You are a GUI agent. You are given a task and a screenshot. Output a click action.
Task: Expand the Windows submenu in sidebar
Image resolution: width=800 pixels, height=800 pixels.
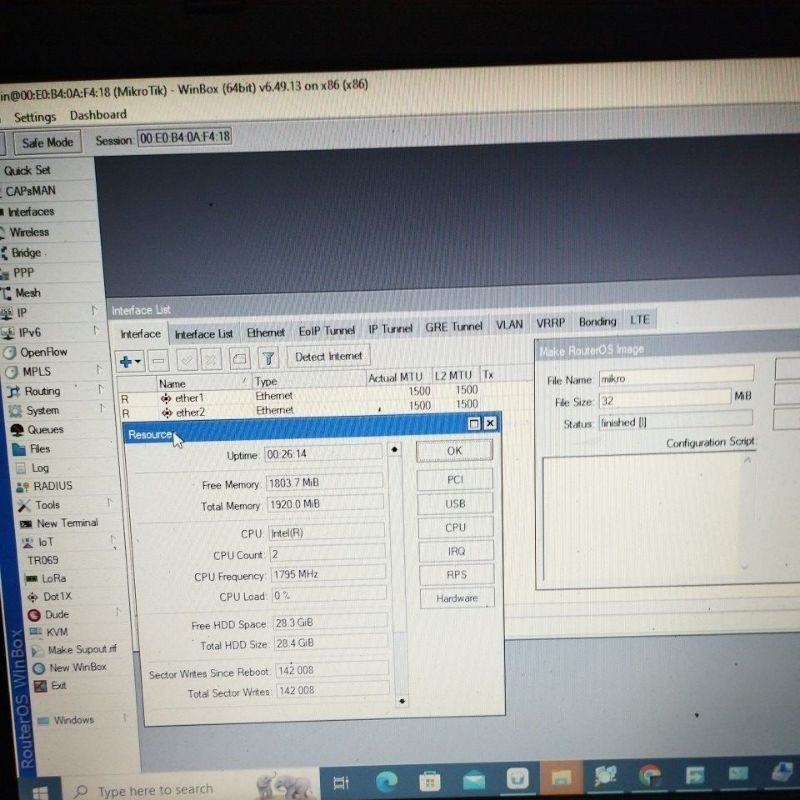point(125,718)
